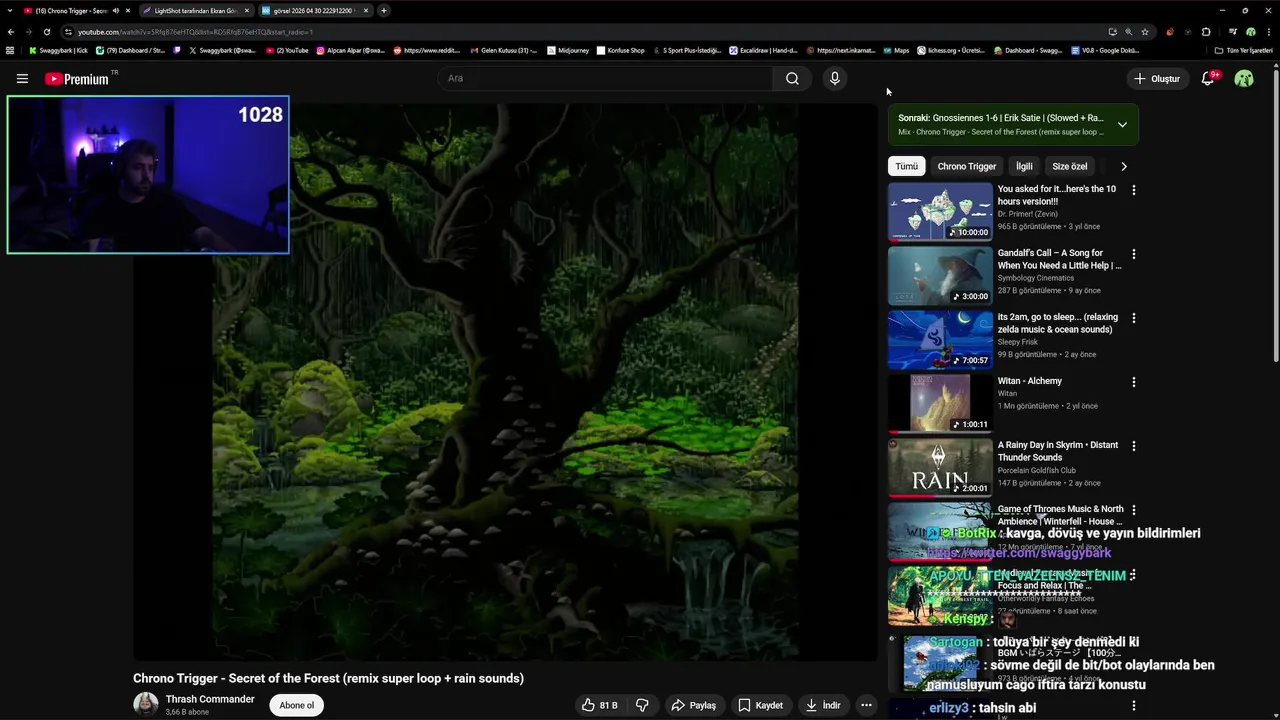
Task: Open Tüm Yer İşaretleri bookmarks folder
Action: click(1244, 50)
